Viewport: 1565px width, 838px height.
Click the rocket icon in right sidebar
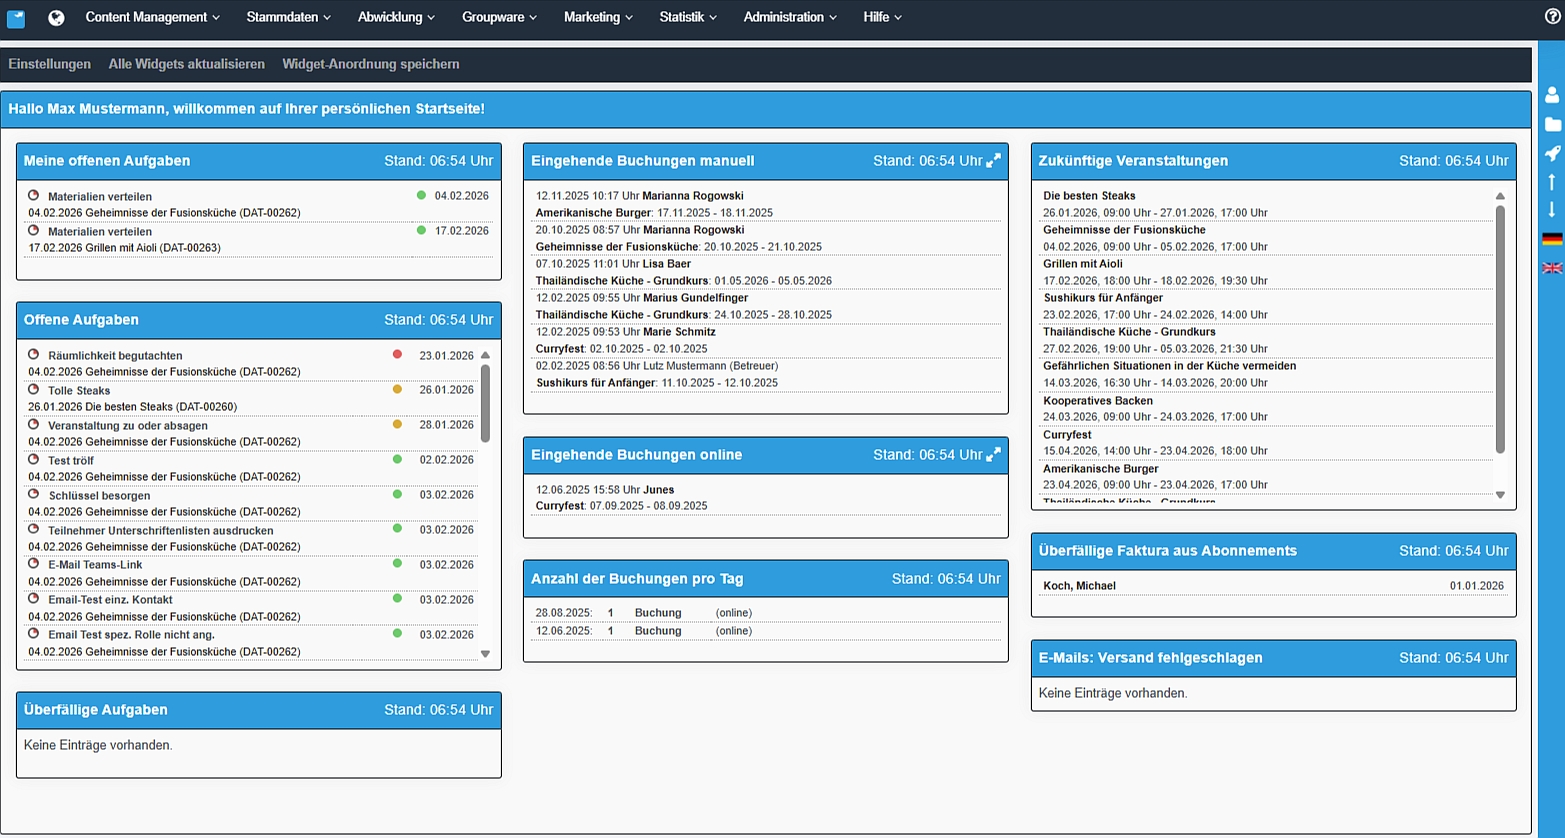pos(1552,153)
